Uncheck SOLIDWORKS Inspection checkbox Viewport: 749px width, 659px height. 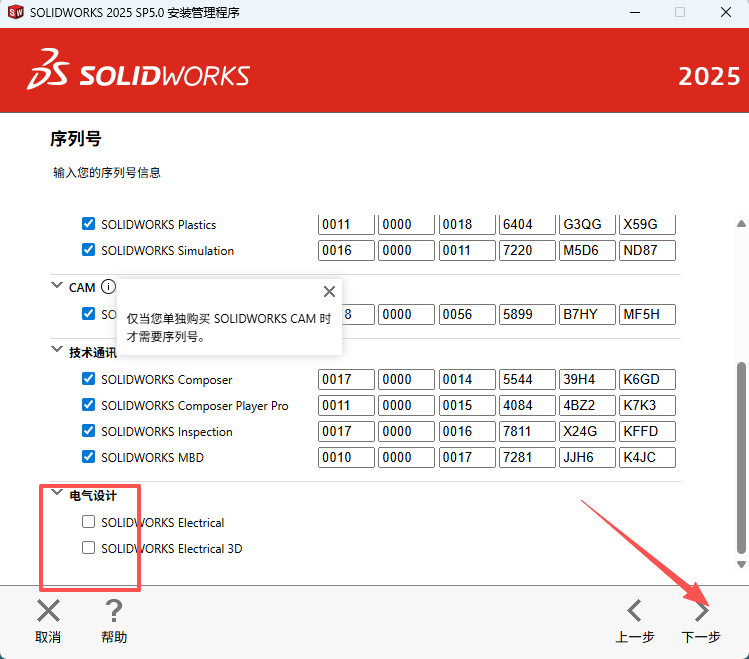[88, 431]
